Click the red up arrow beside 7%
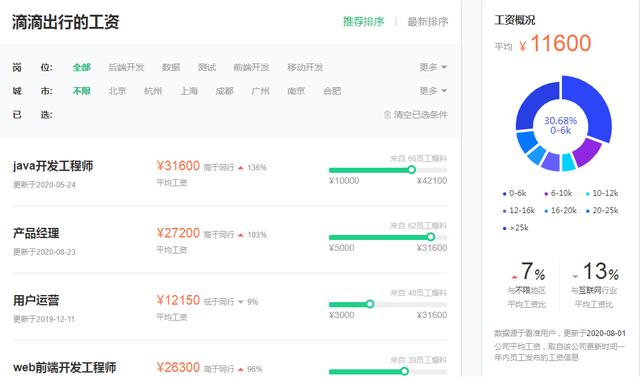The height and width of the screenshot is (377, 640). click(x=514, y=277)
